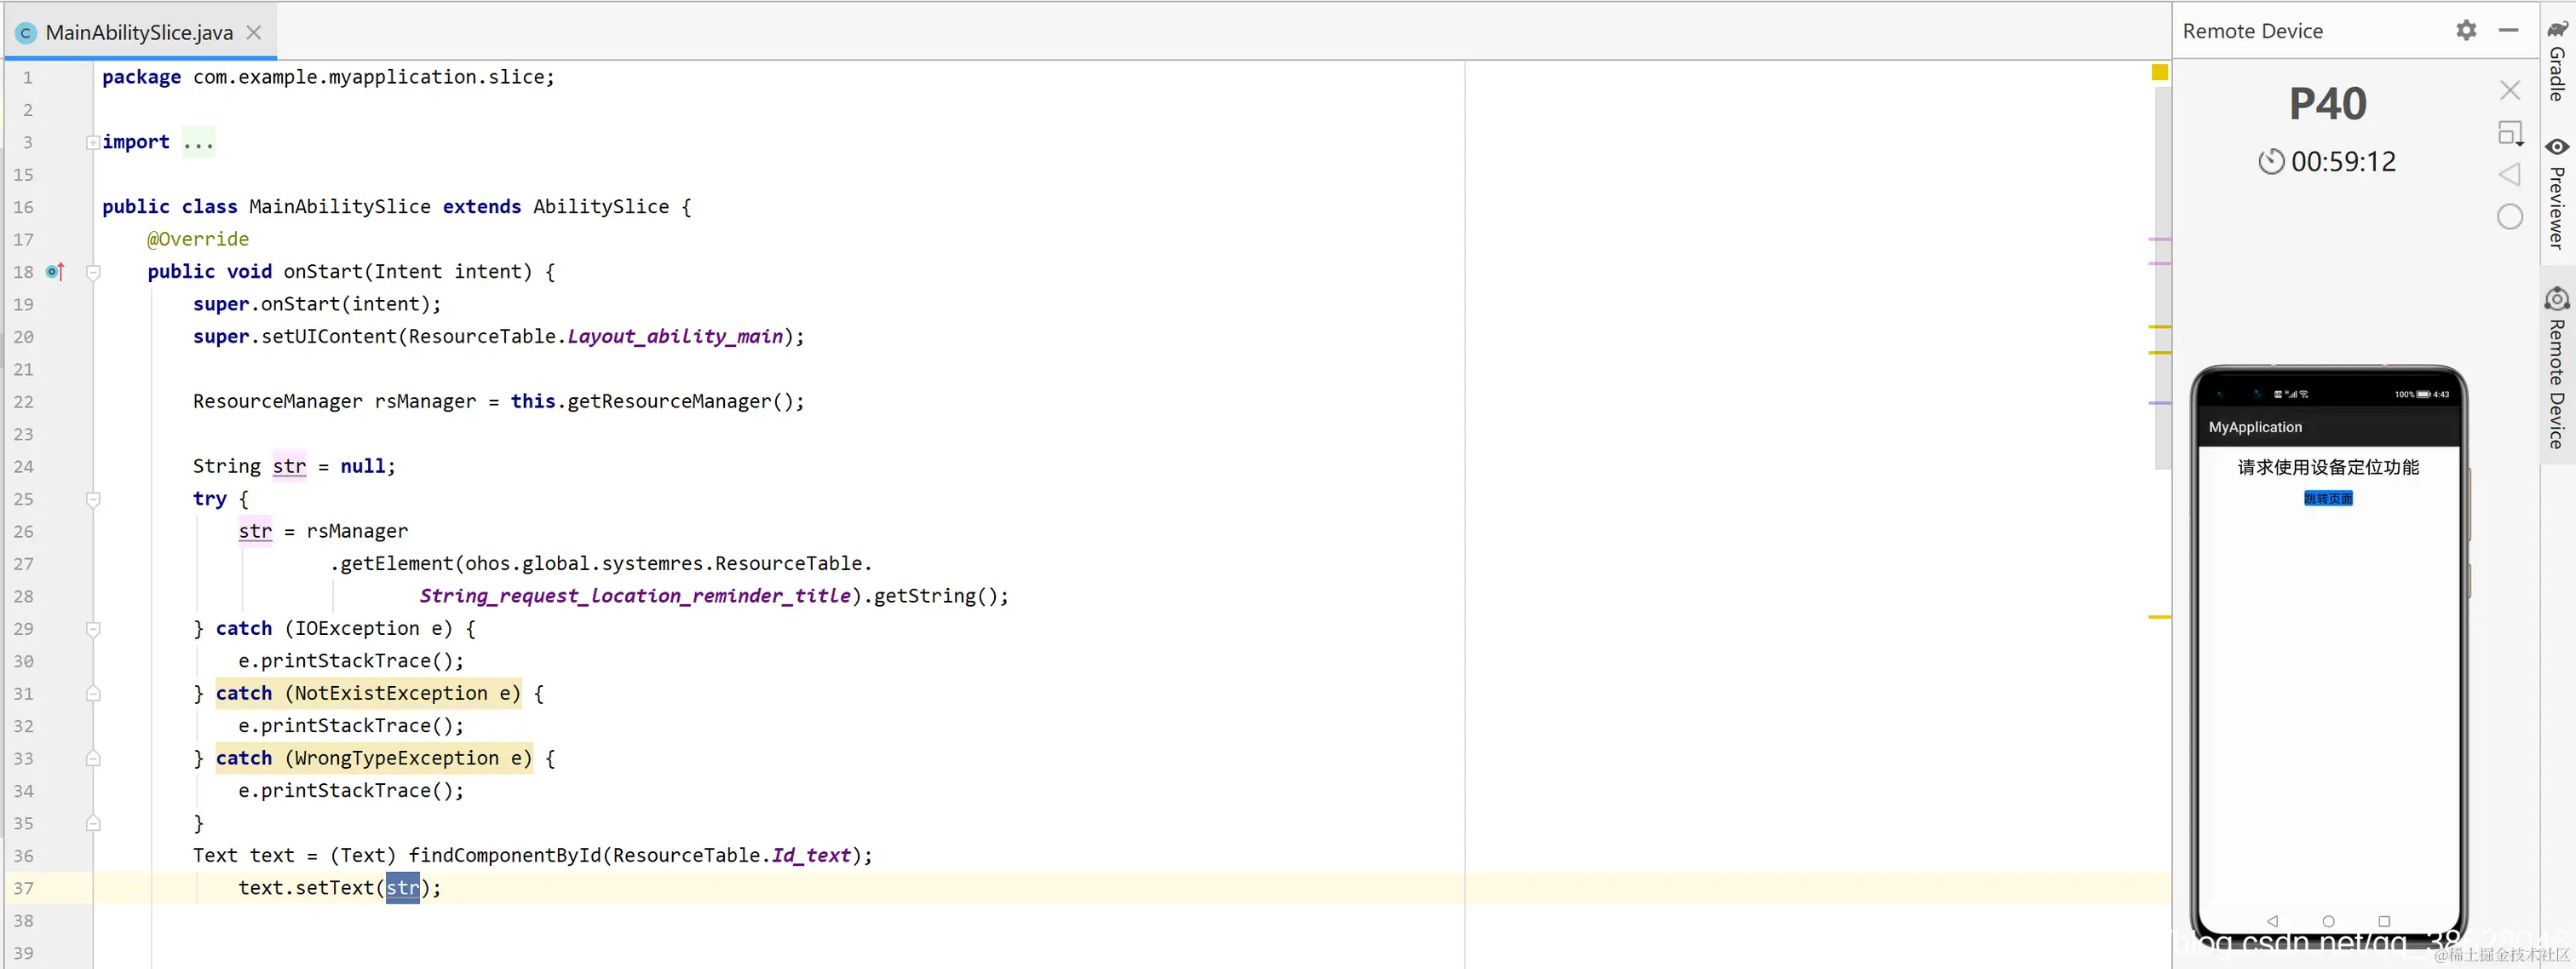Open Remote Device panel settings gear
The height and width of the screenshot is (969, 2576).
pos(2466,31)
